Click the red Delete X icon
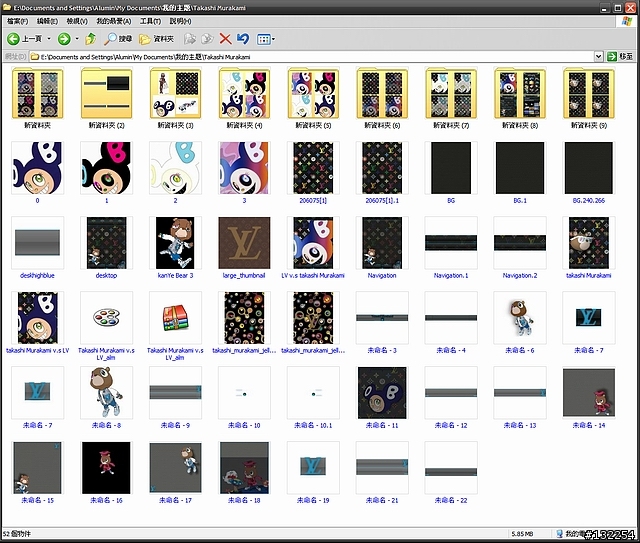640x543 pixels. (x=225, y=39)
